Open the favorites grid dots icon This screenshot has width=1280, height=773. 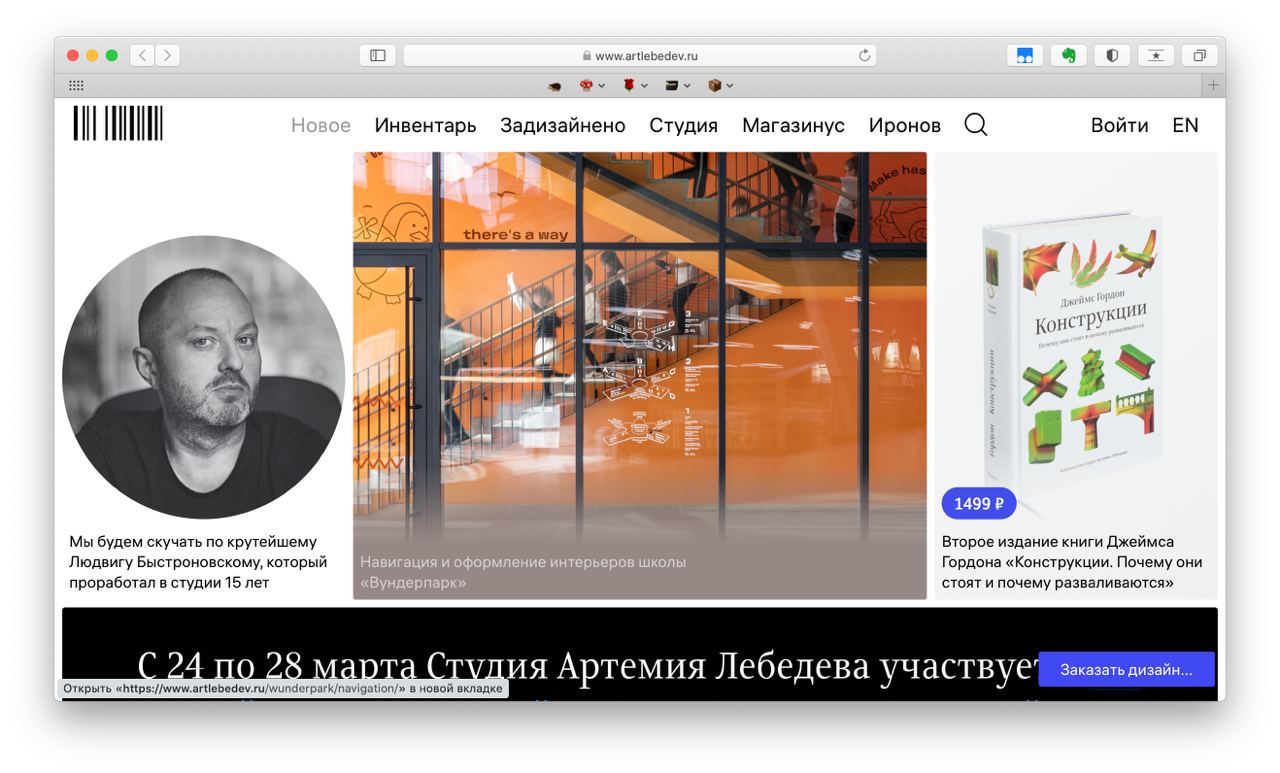(76, 85)
